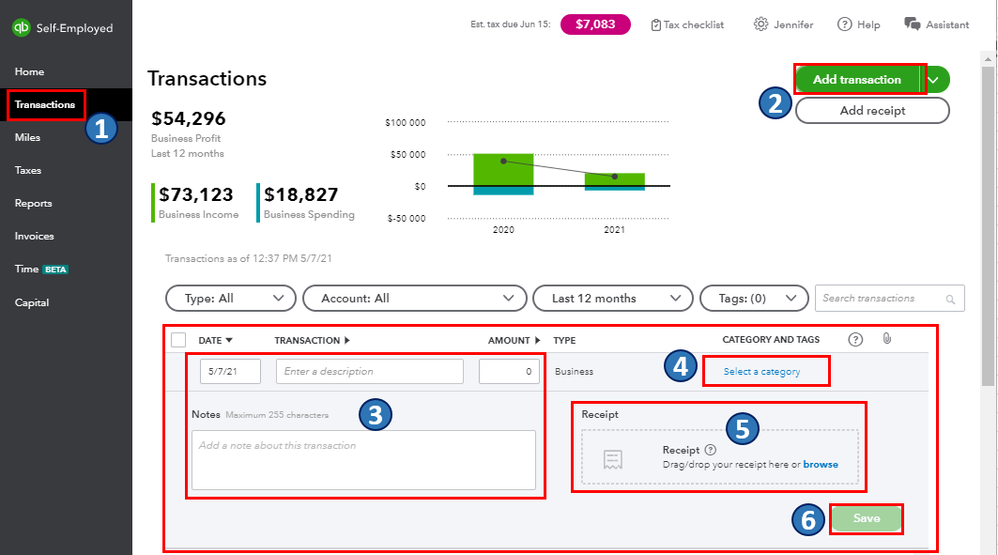Sort by the DATE column header
The width and height of the screenshot is (998, 555).
coord(215,341)
